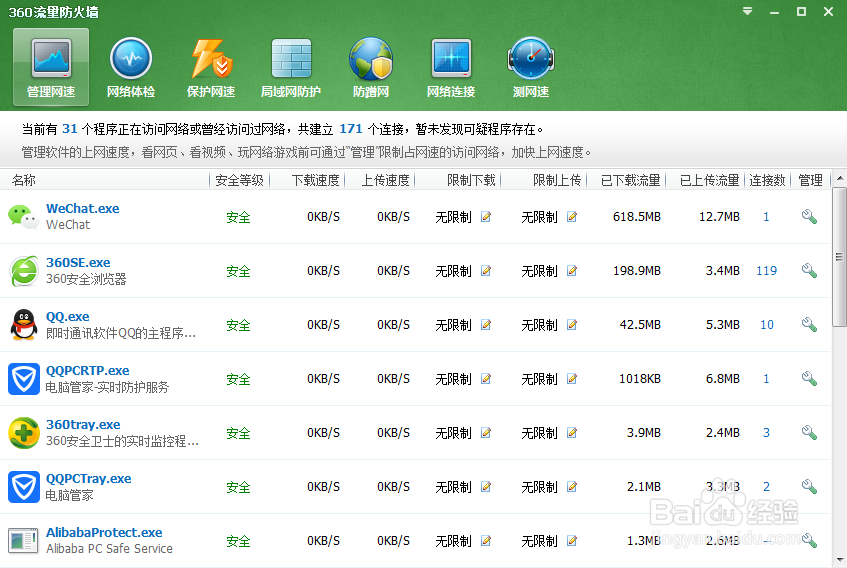Viewport: 847px width, 568px height.
Task: Edit download limit for QQPCTray.exe
Action: tap(486, 486)
